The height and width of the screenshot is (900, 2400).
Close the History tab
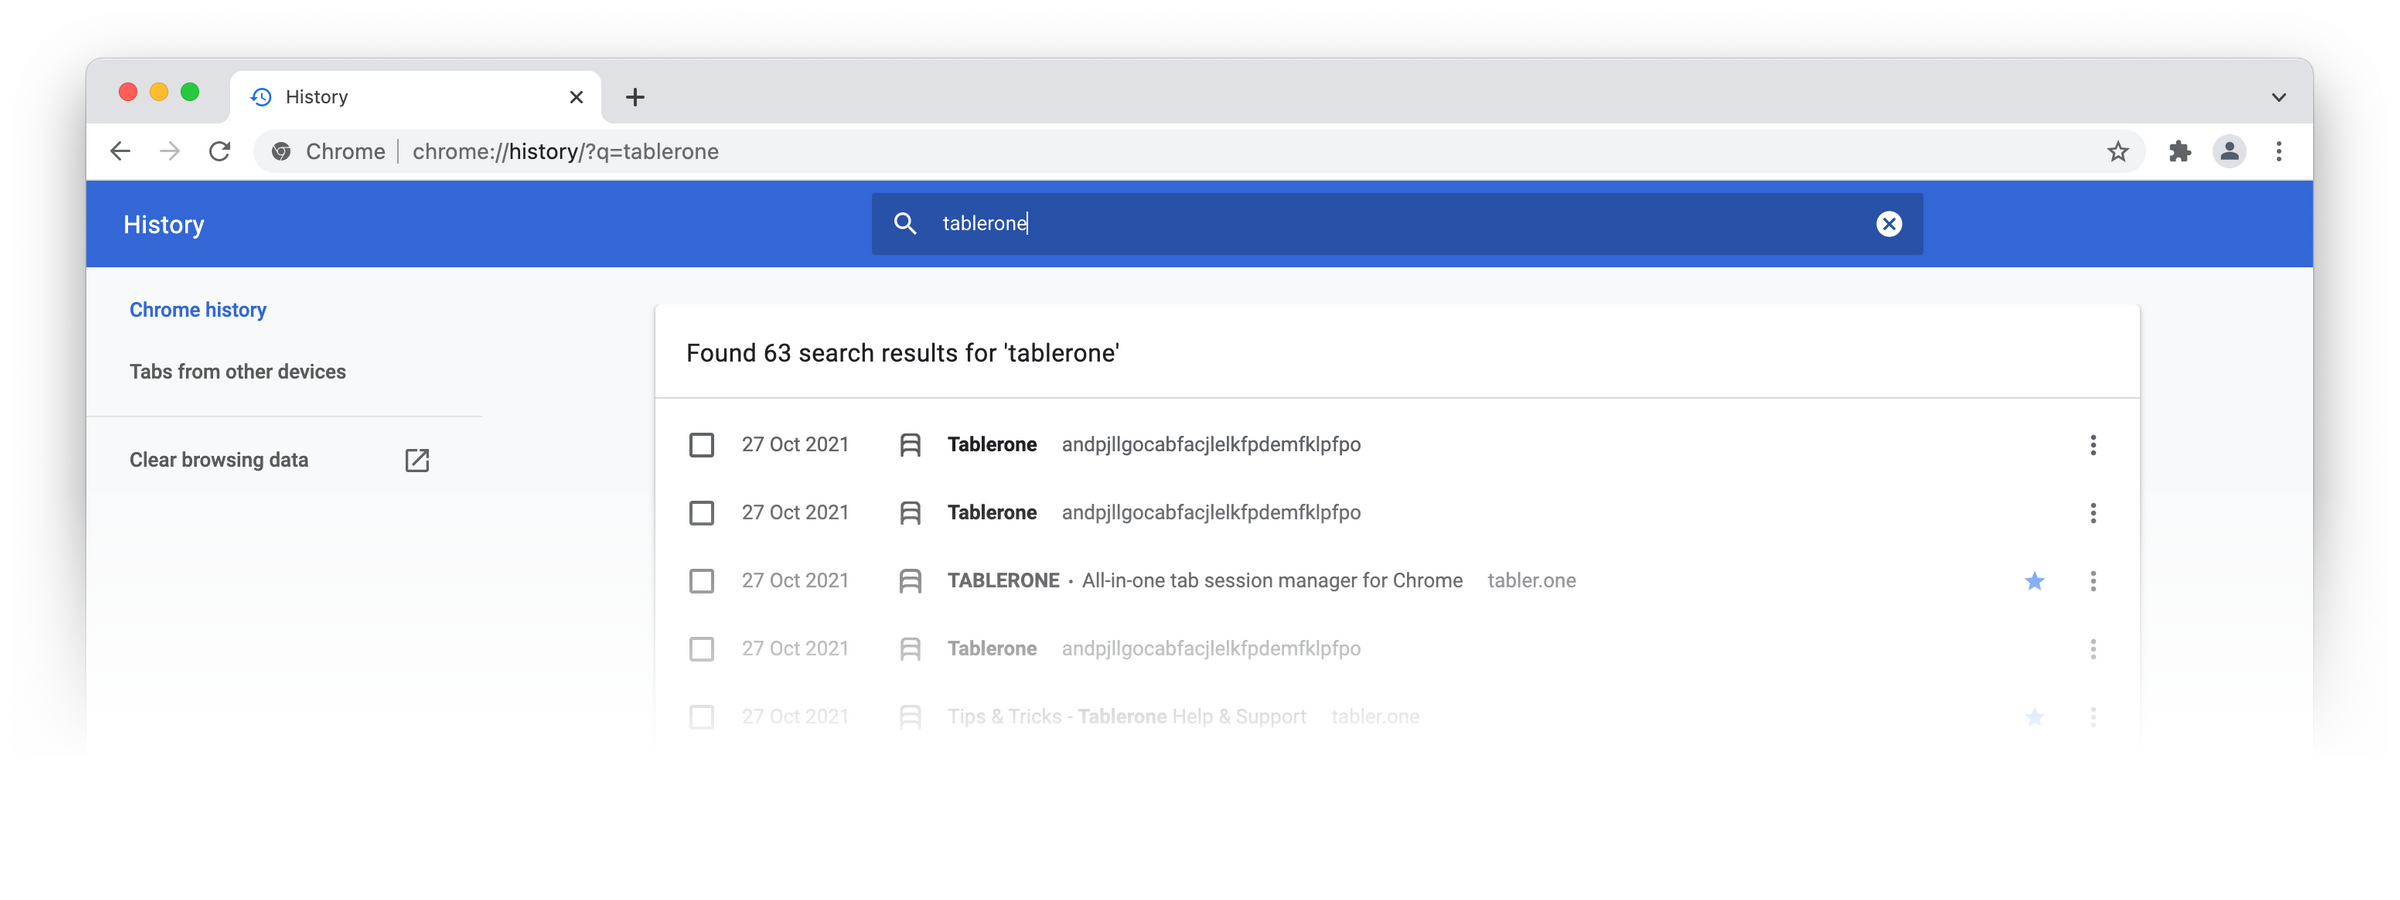(x=576, y=97)
